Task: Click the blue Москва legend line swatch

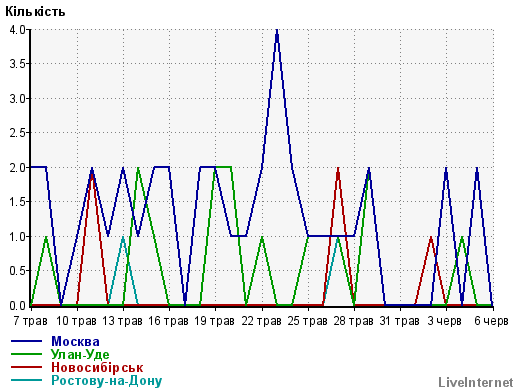Action: (27, 341)
